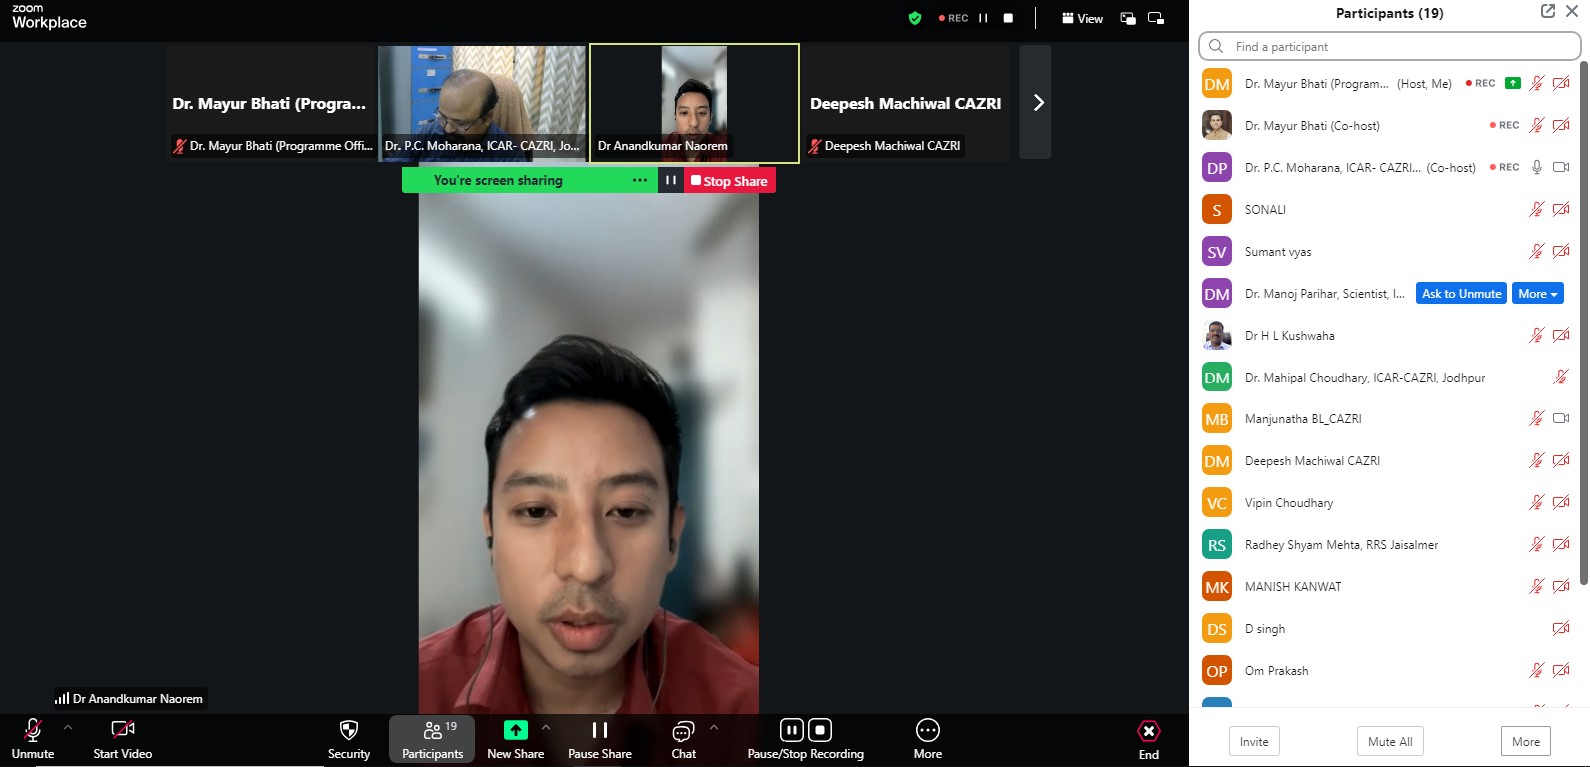This screenshot has height=767, width=1590.
Task: Click green share indicator on host row
Action: (x=1513, y=83)
